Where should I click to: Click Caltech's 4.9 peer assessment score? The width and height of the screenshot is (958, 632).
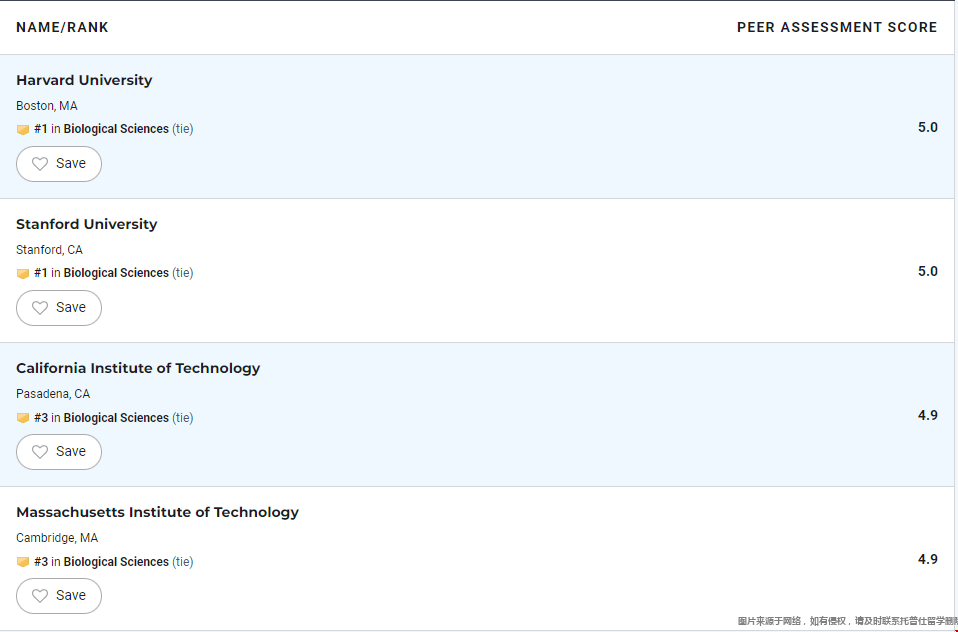point(927,416)
